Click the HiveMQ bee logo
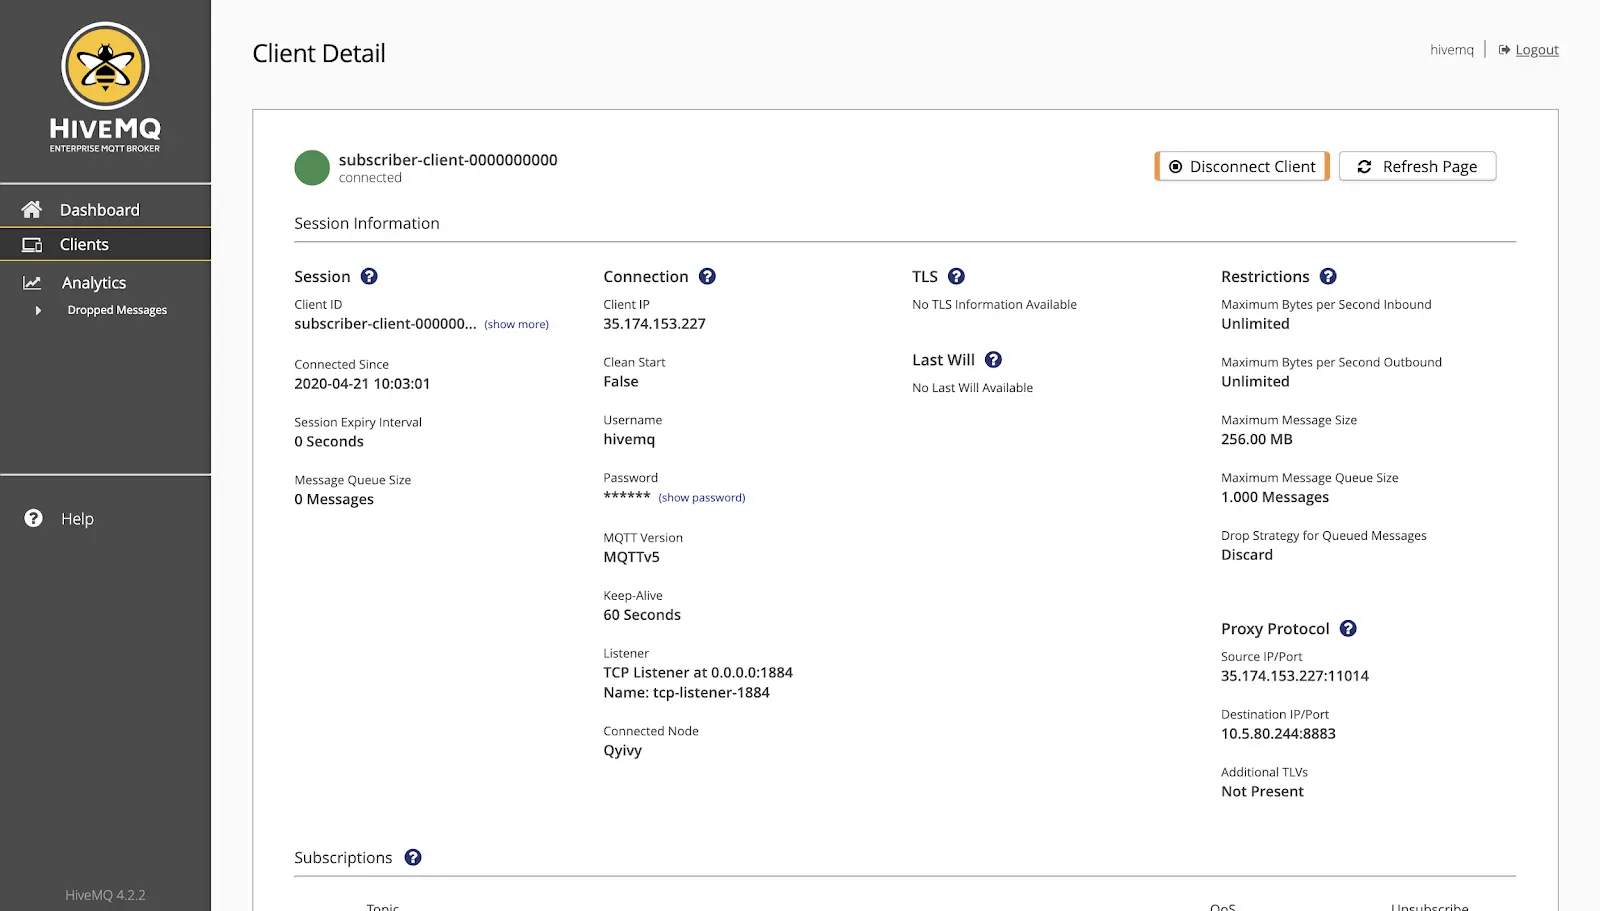The width and height of the screenshot is (1600, 911). (105, 66)
